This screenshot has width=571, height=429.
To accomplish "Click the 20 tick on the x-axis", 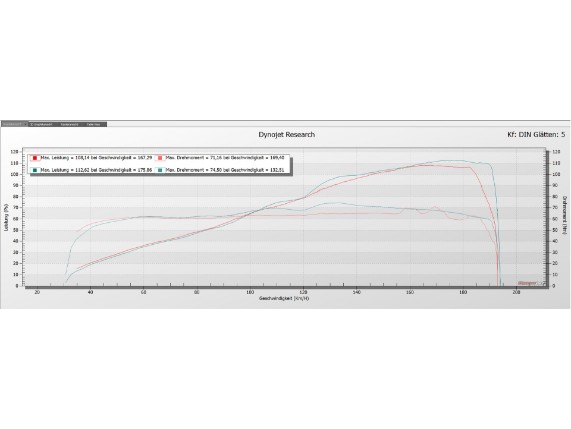I will pos(37,292).
